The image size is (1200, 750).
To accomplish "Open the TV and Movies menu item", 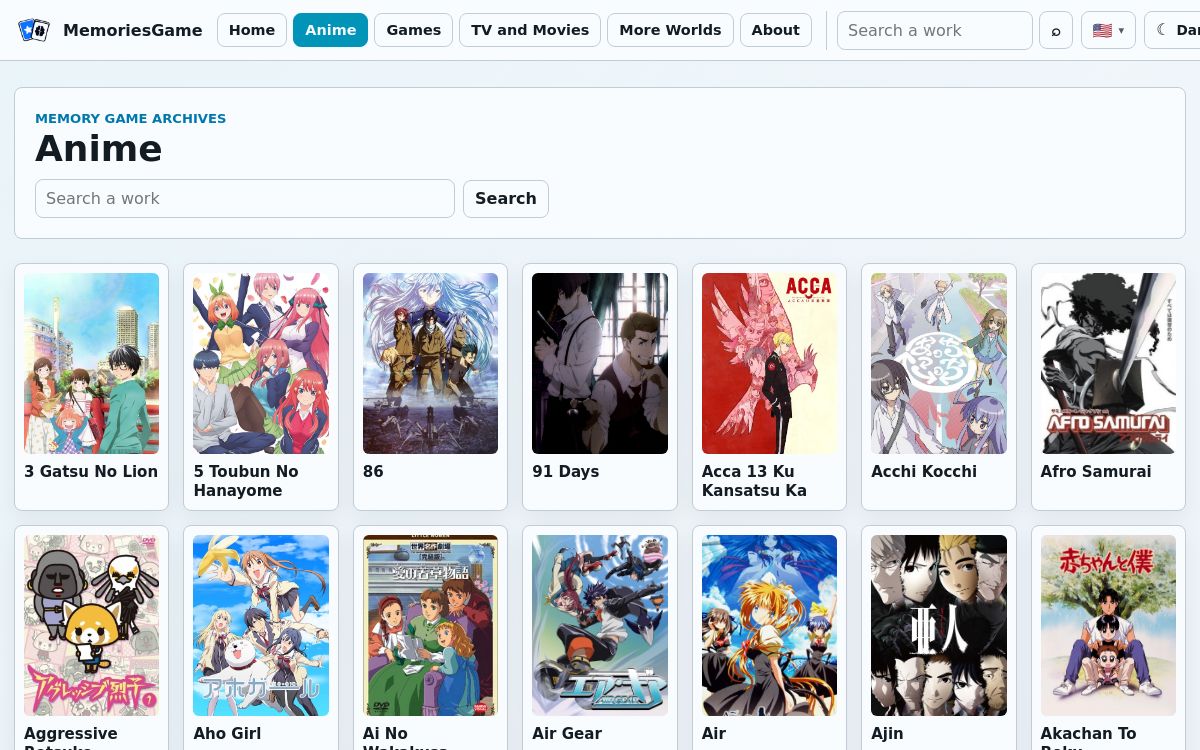I will [x=530, y=30].
